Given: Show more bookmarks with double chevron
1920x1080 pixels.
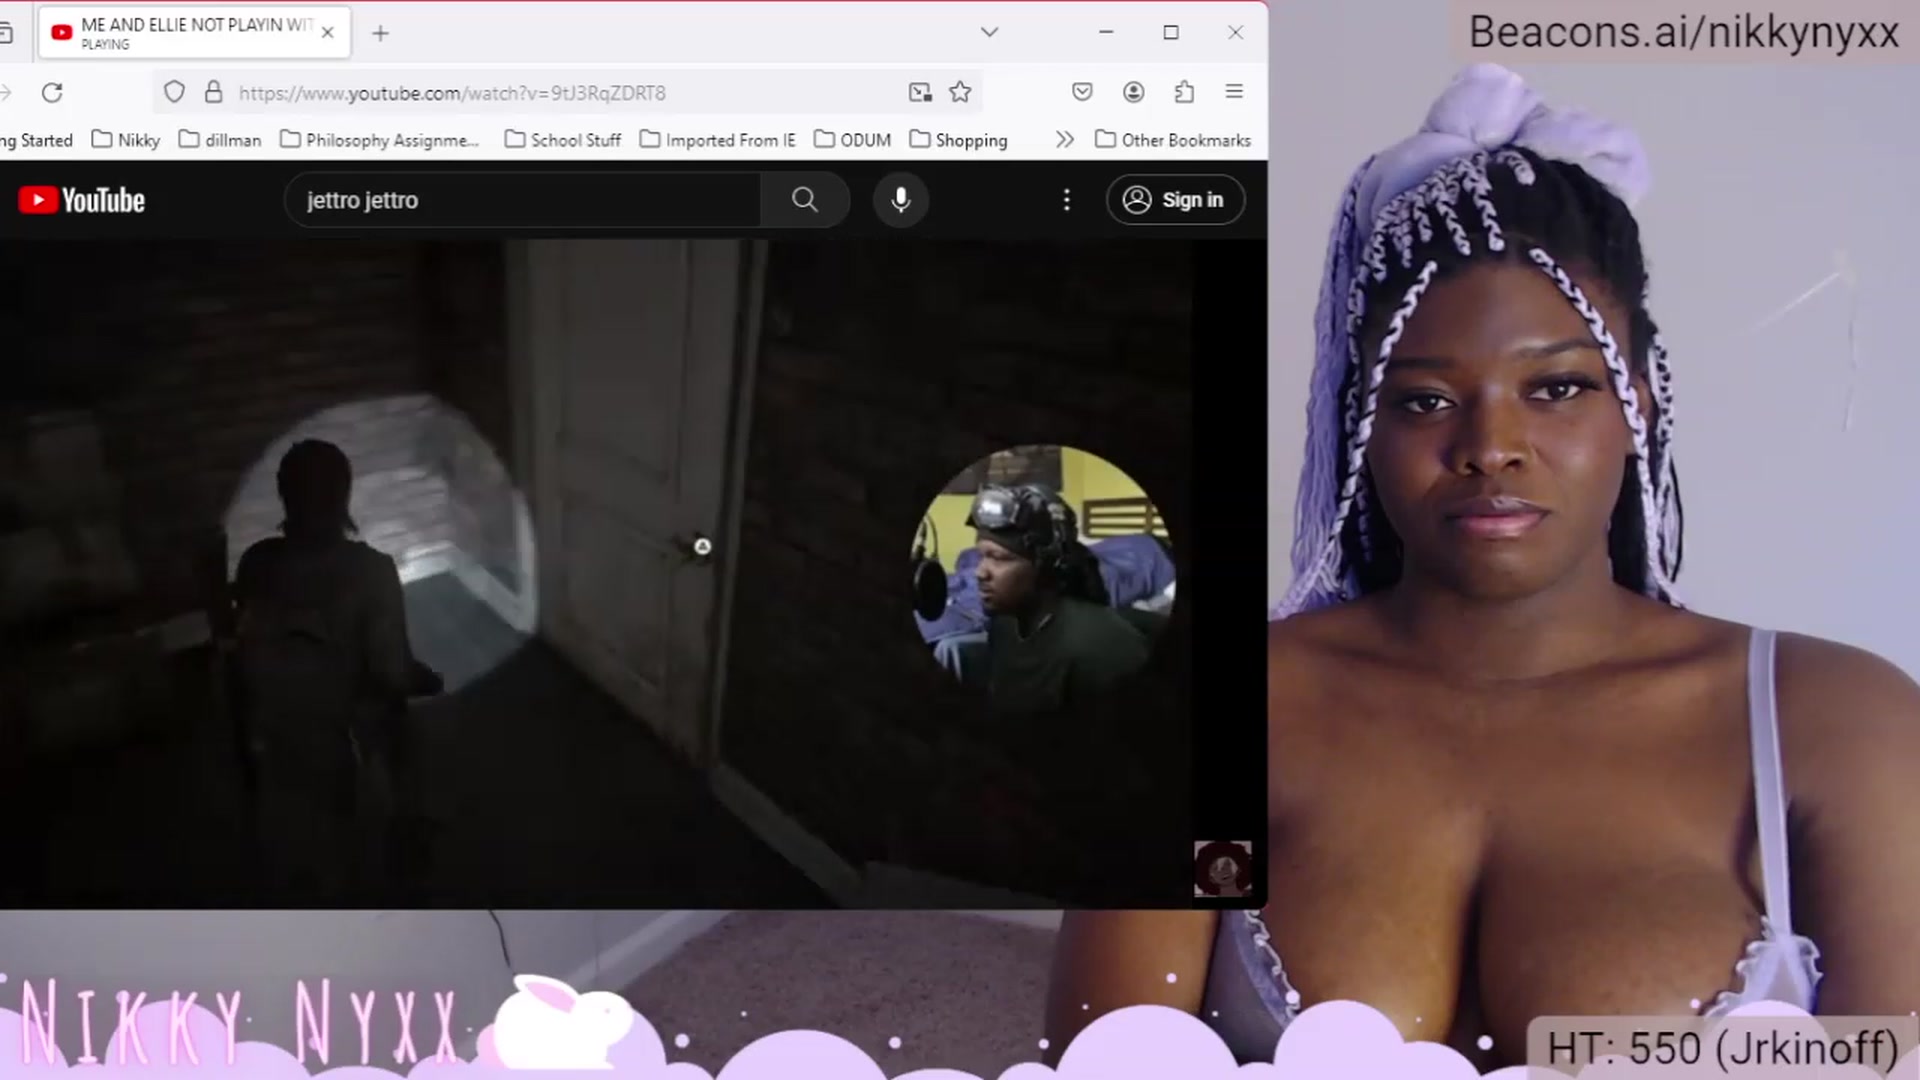Looking at the screenshot, I should pos(1065,140).
